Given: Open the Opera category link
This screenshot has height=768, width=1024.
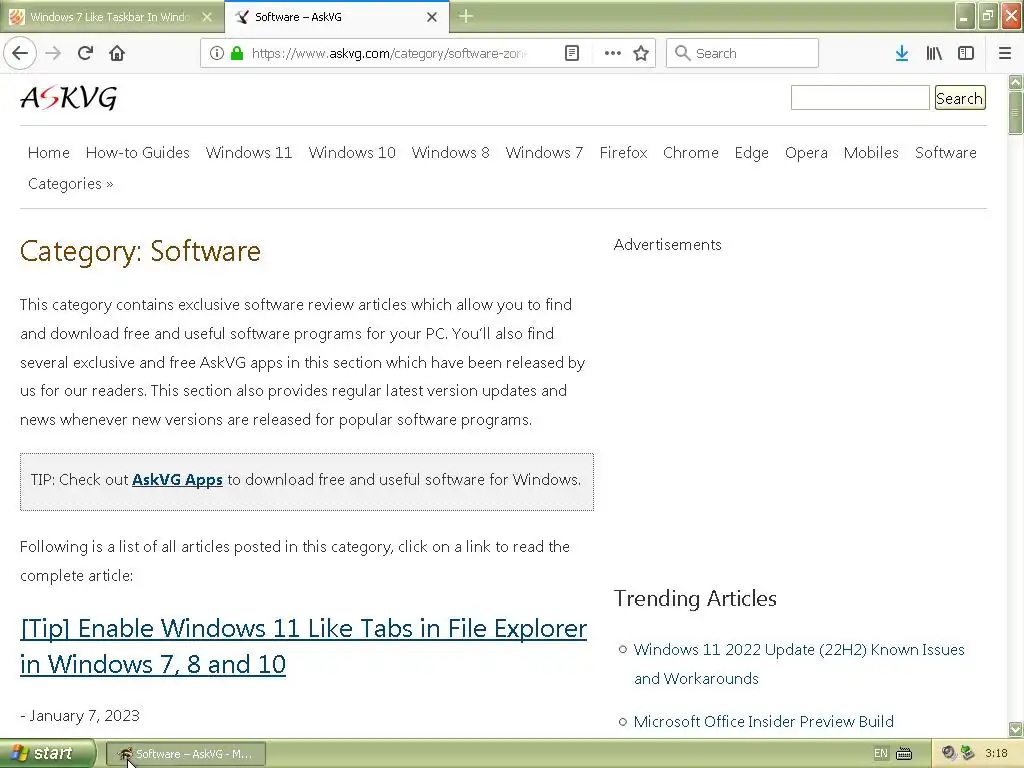Looking at the screenshot, I should (807, 153).
